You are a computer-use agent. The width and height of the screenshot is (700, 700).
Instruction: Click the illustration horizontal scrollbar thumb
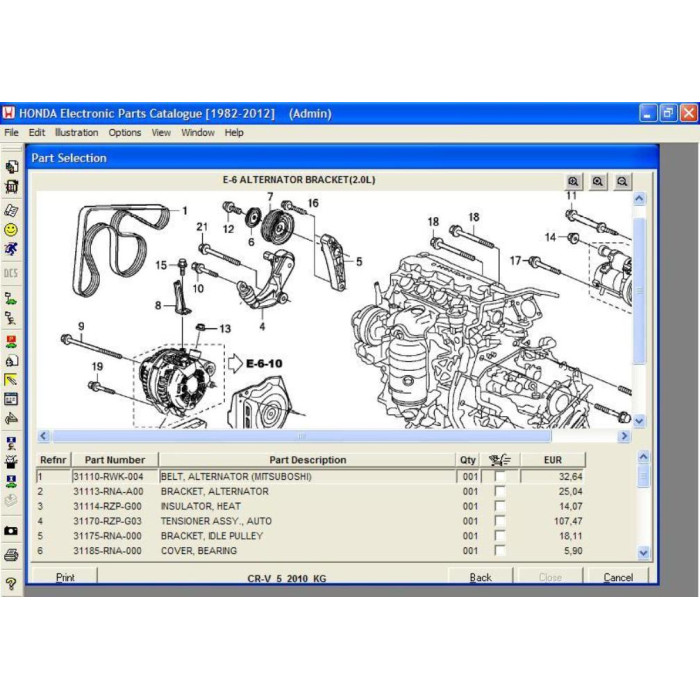point(302,436)
